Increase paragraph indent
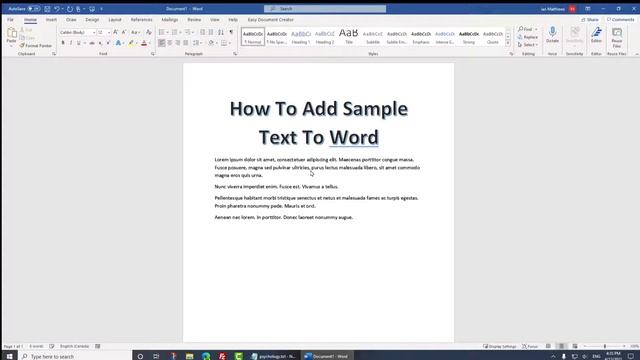This screenshot has height=360, width=640. [x=211, y=32]
